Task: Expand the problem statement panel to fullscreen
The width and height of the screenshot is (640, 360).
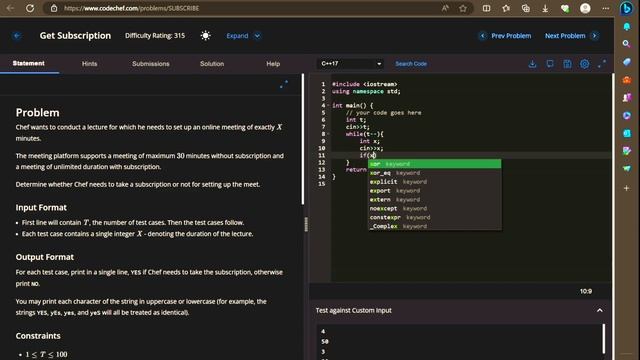Action: [x=284, y=84]
